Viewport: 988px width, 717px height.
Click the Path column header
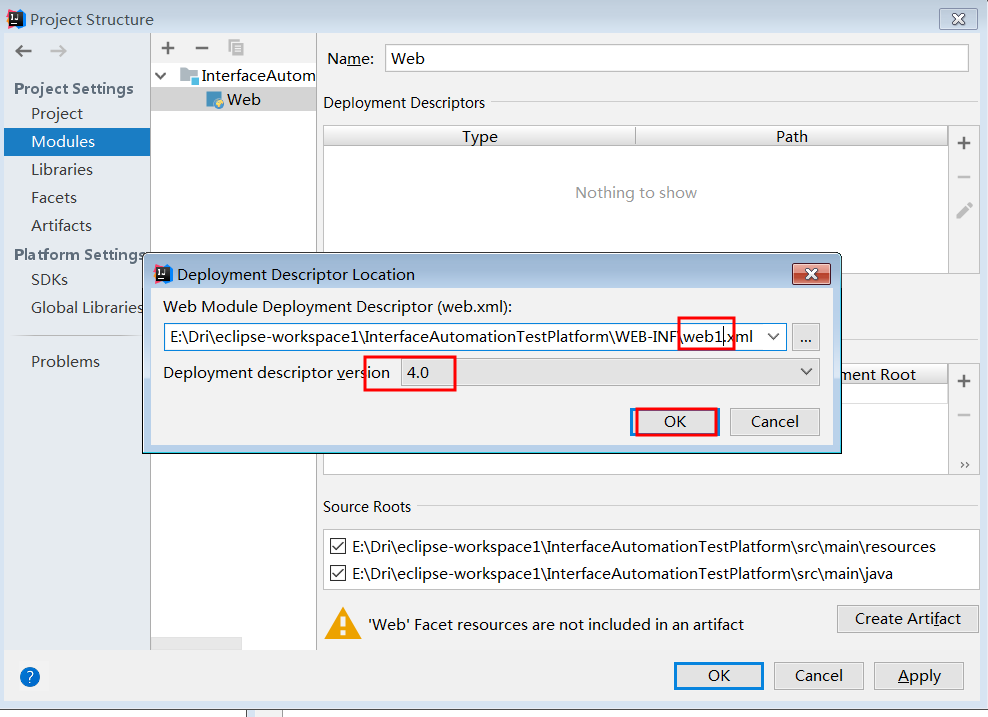click(791, 137)
